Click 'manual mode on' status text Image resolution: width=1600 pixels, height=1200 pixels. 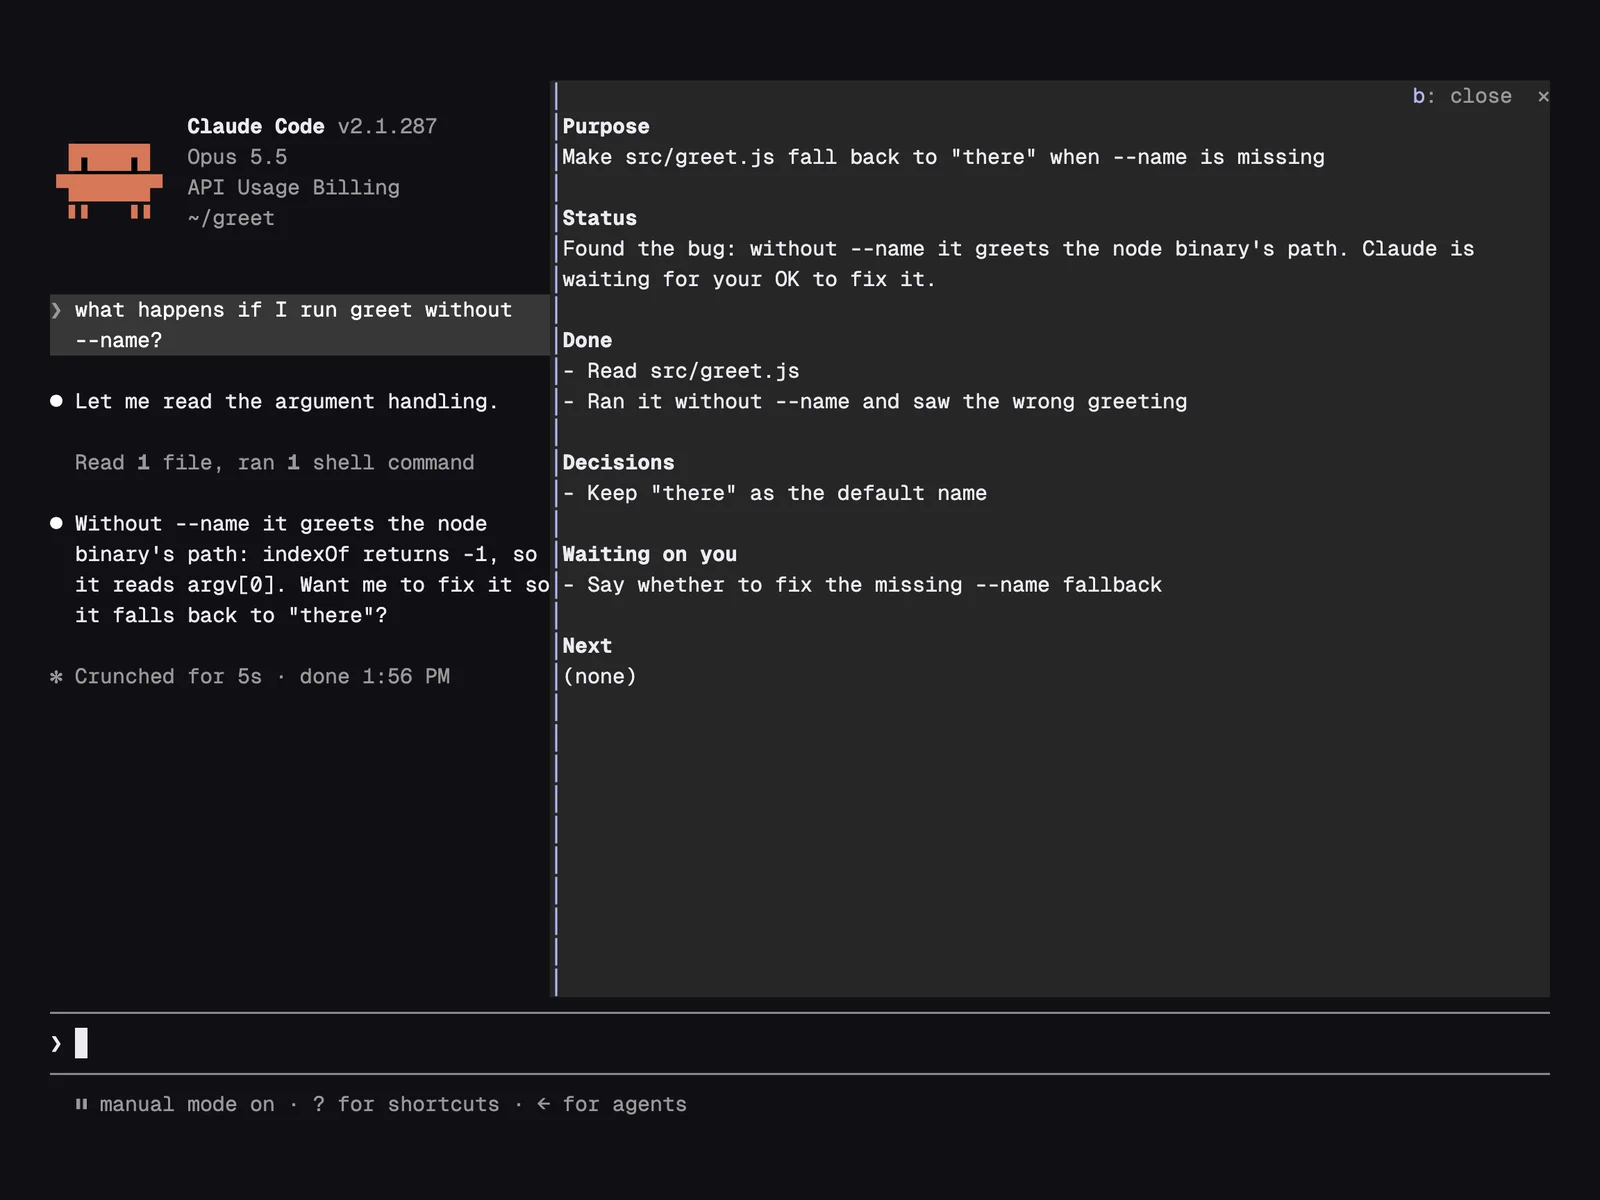click(x=187, y=1104)
